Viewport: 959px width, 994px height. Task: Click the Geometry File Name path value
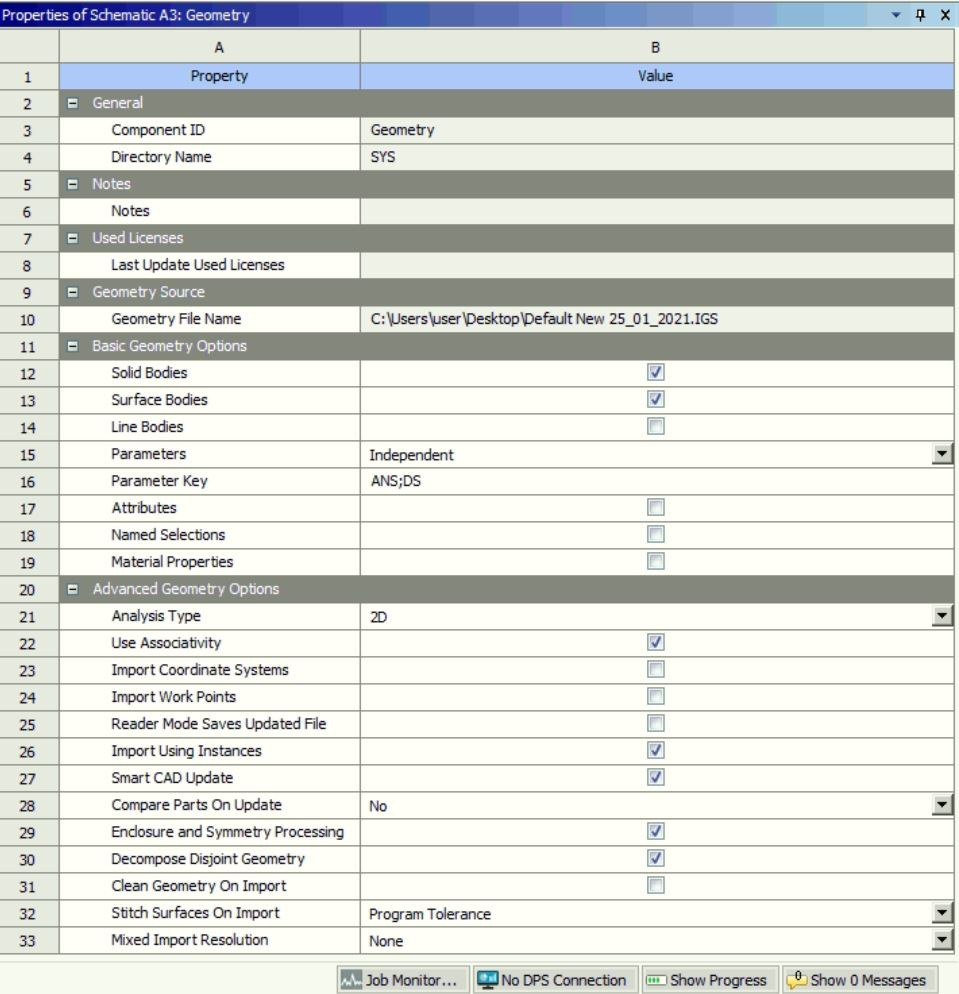[544, 319]
